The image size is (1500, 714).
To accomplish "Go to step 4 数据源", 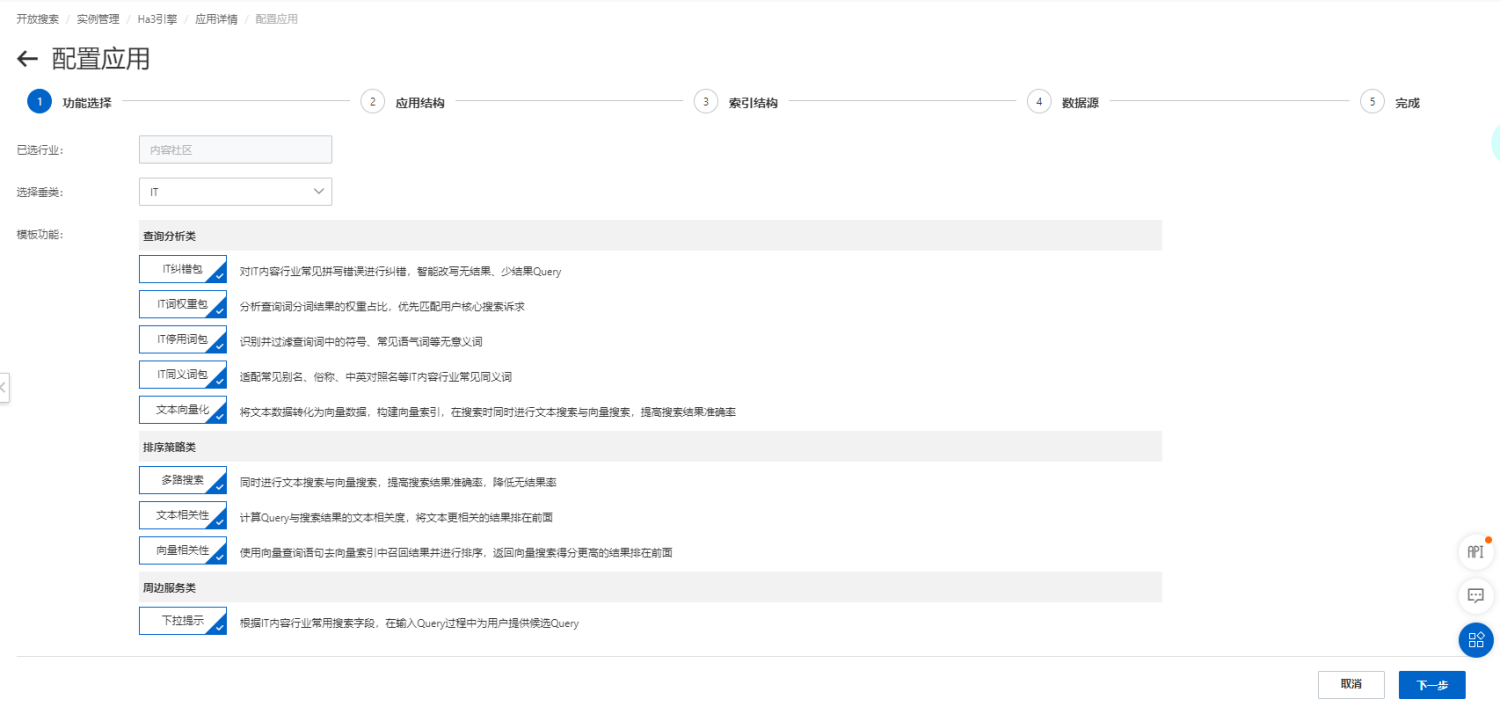I will tap(1064, 102).
